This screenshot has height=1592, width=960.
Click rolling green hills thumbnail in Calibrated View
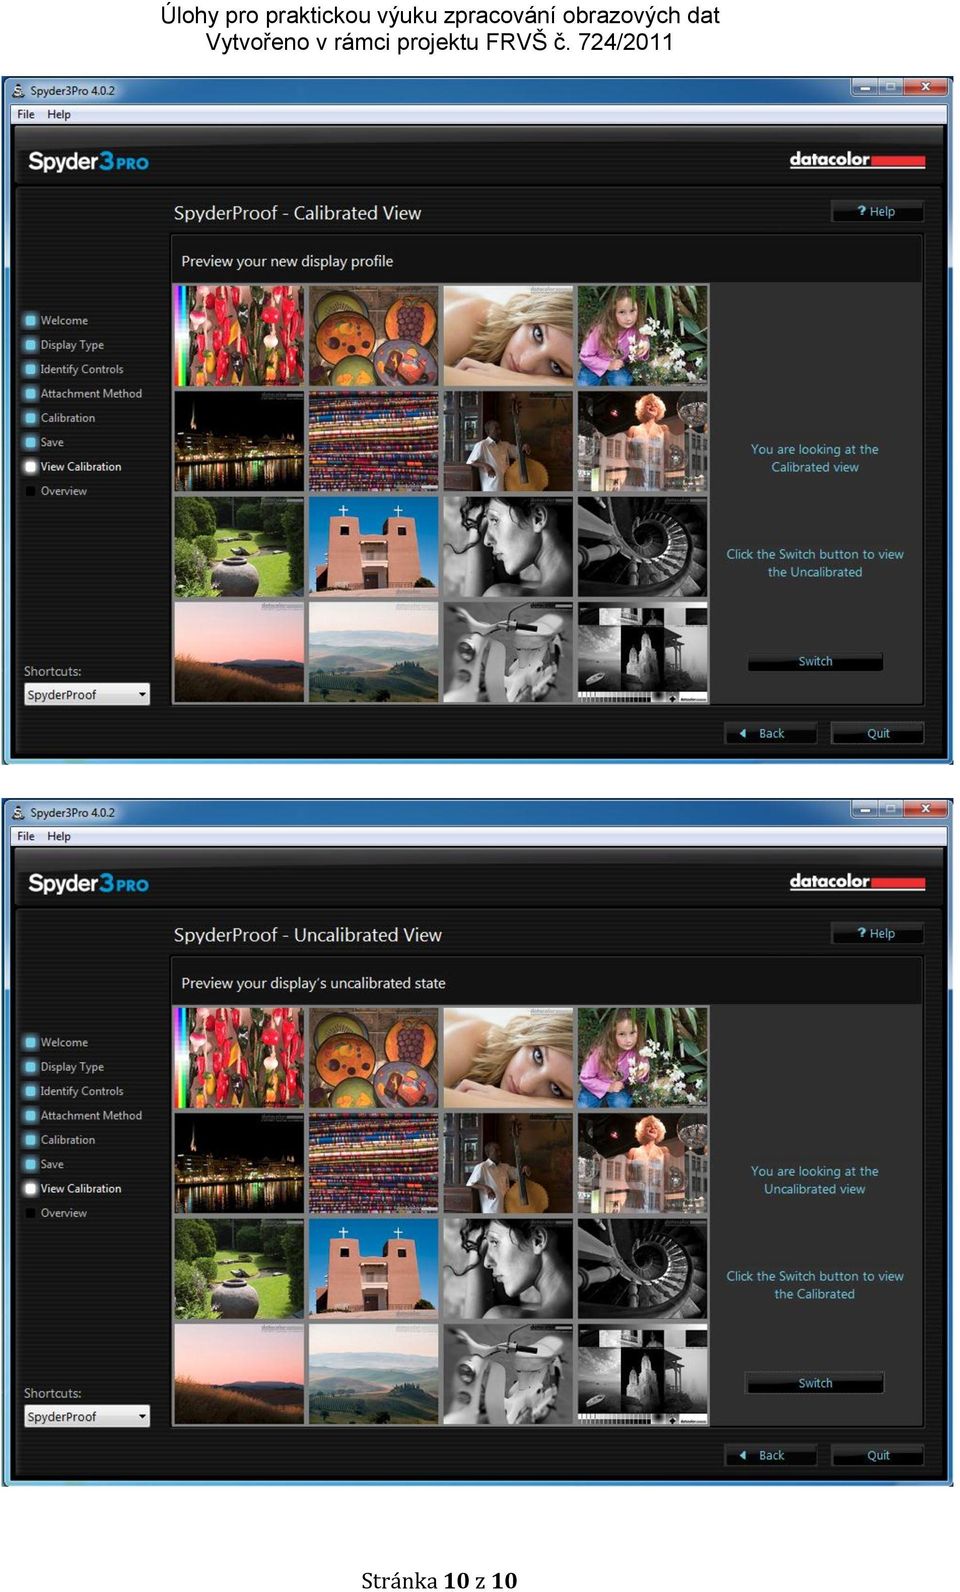pos(373,652)
